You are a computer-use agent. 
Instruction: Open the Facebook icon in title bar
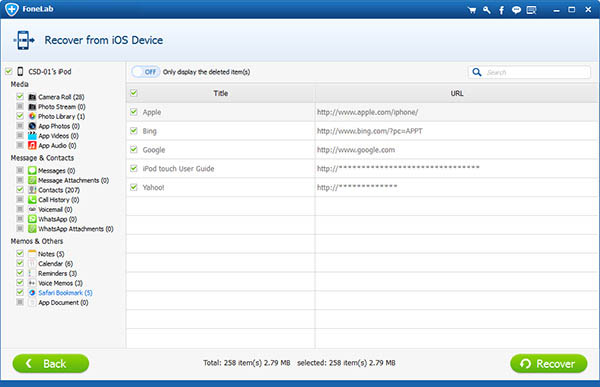pos(501,10)
